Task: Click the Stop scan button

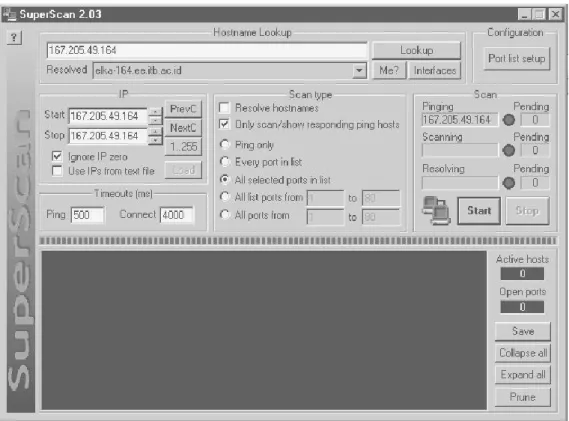Action: tap(527, 210)
